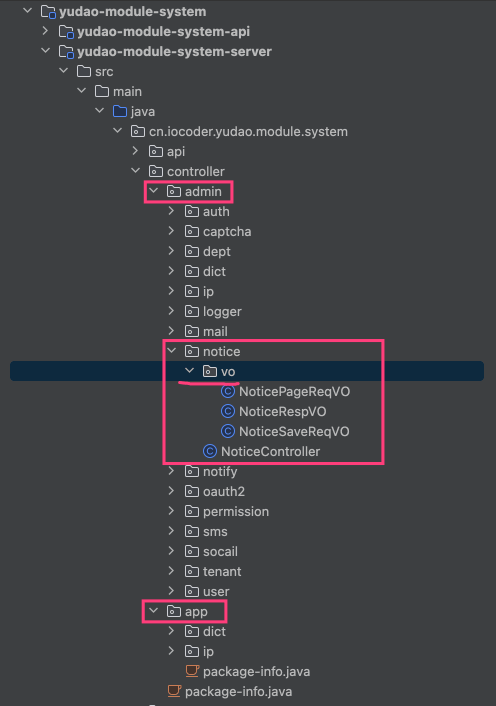
Task: Expand the oauth2 package
Action: 171,491
